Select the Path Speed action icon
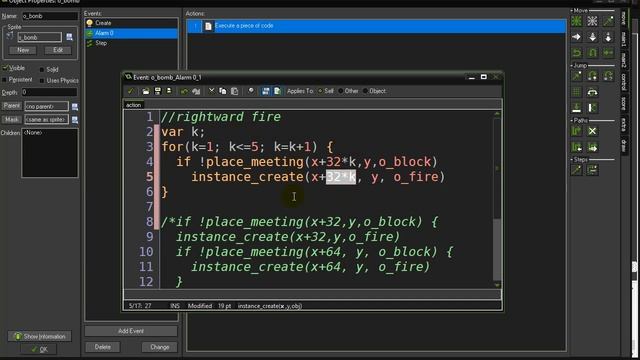This screenshot has width=640, height=360. click(592, 147)
